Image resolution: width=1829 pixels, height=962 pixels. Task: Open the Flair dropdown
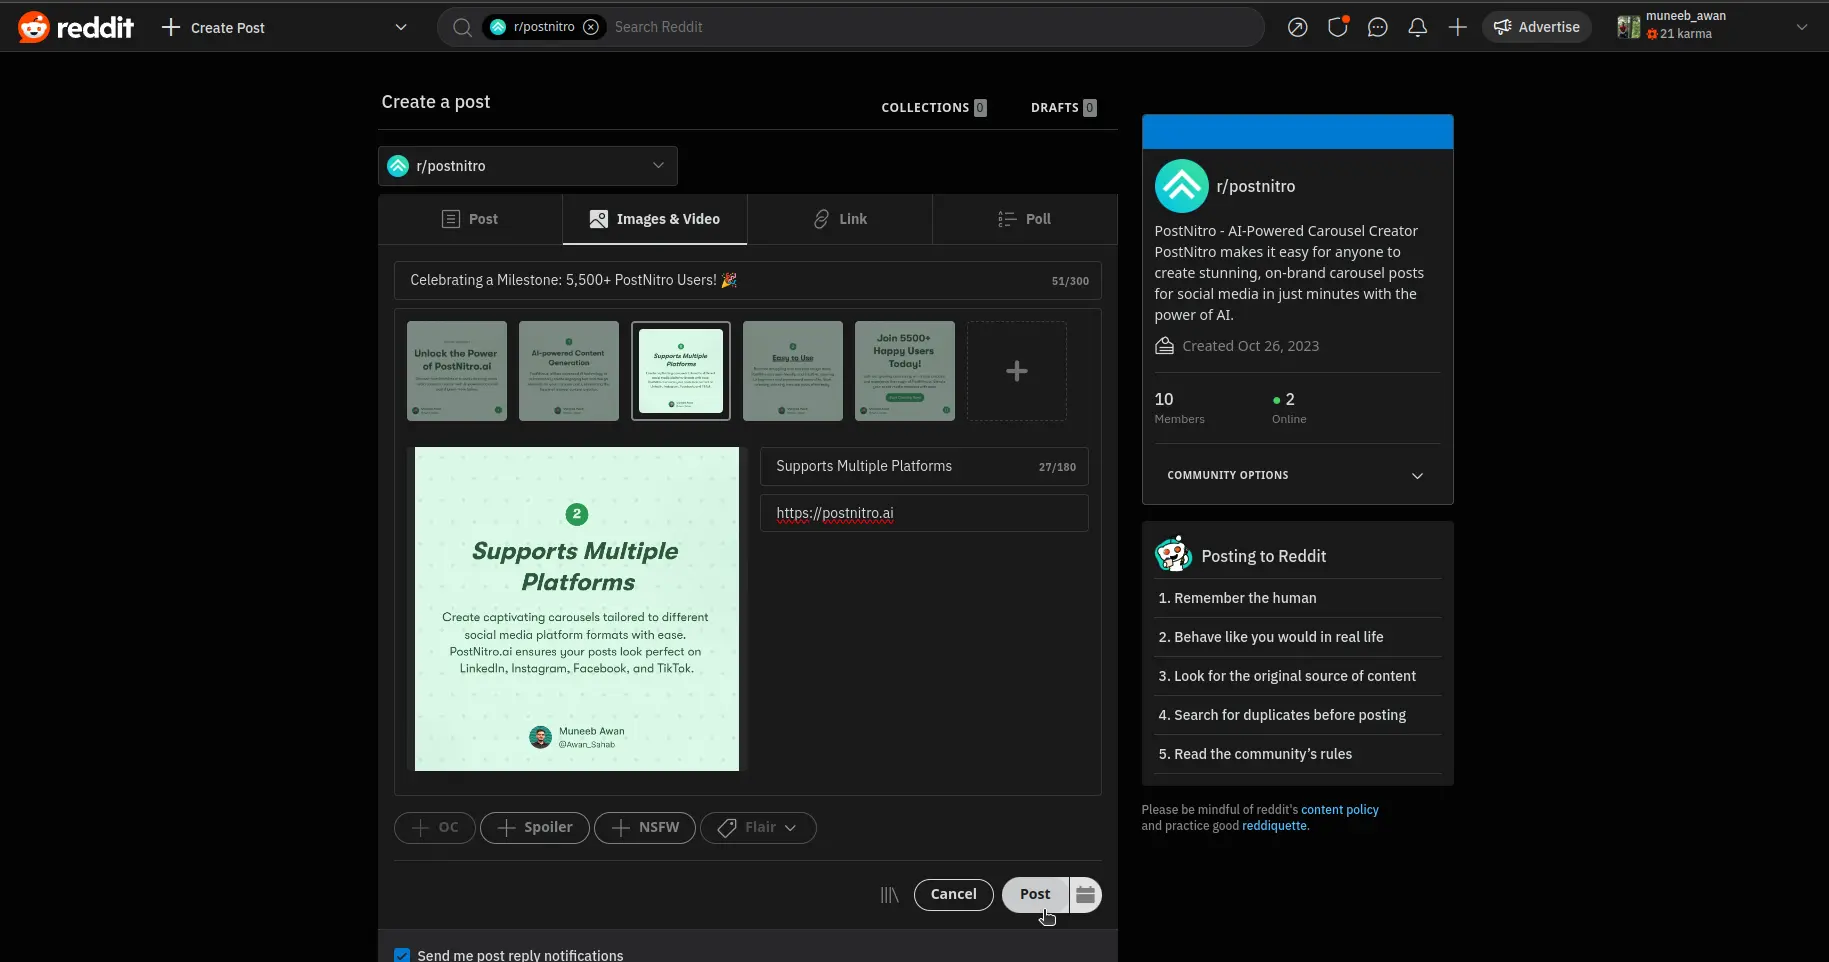click(758, 827)
